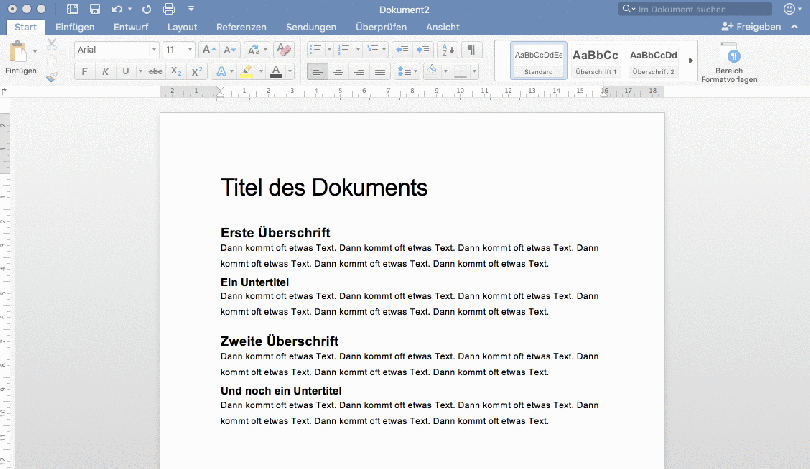Click the yellow text highlight color
The height and width of the screenshot is (469, 810).
point(246,72)
